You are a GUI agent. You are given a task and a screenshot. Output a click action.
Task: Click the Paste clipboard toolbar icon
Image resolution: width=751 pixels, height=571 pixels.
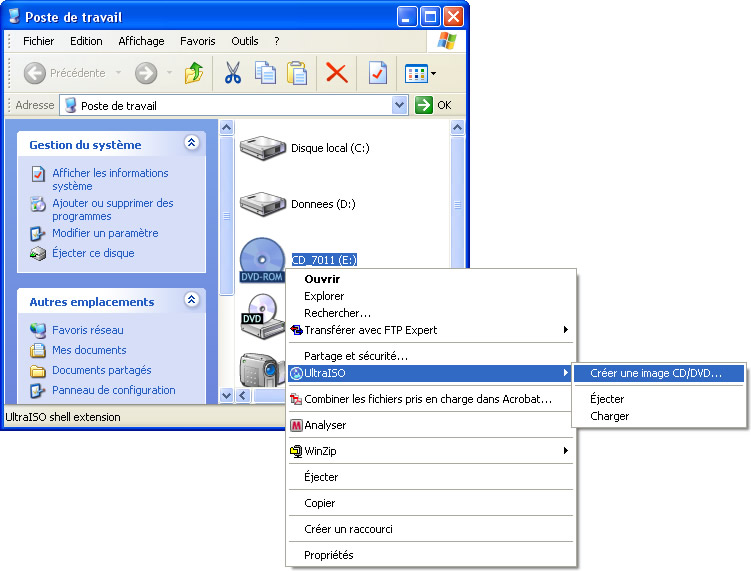(x=297, y=73)
